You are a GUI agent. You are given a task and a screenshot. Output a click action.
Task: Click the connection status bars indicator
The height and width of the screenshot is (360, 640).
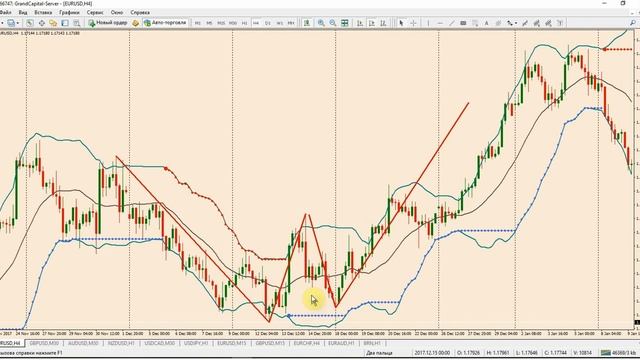605,353
